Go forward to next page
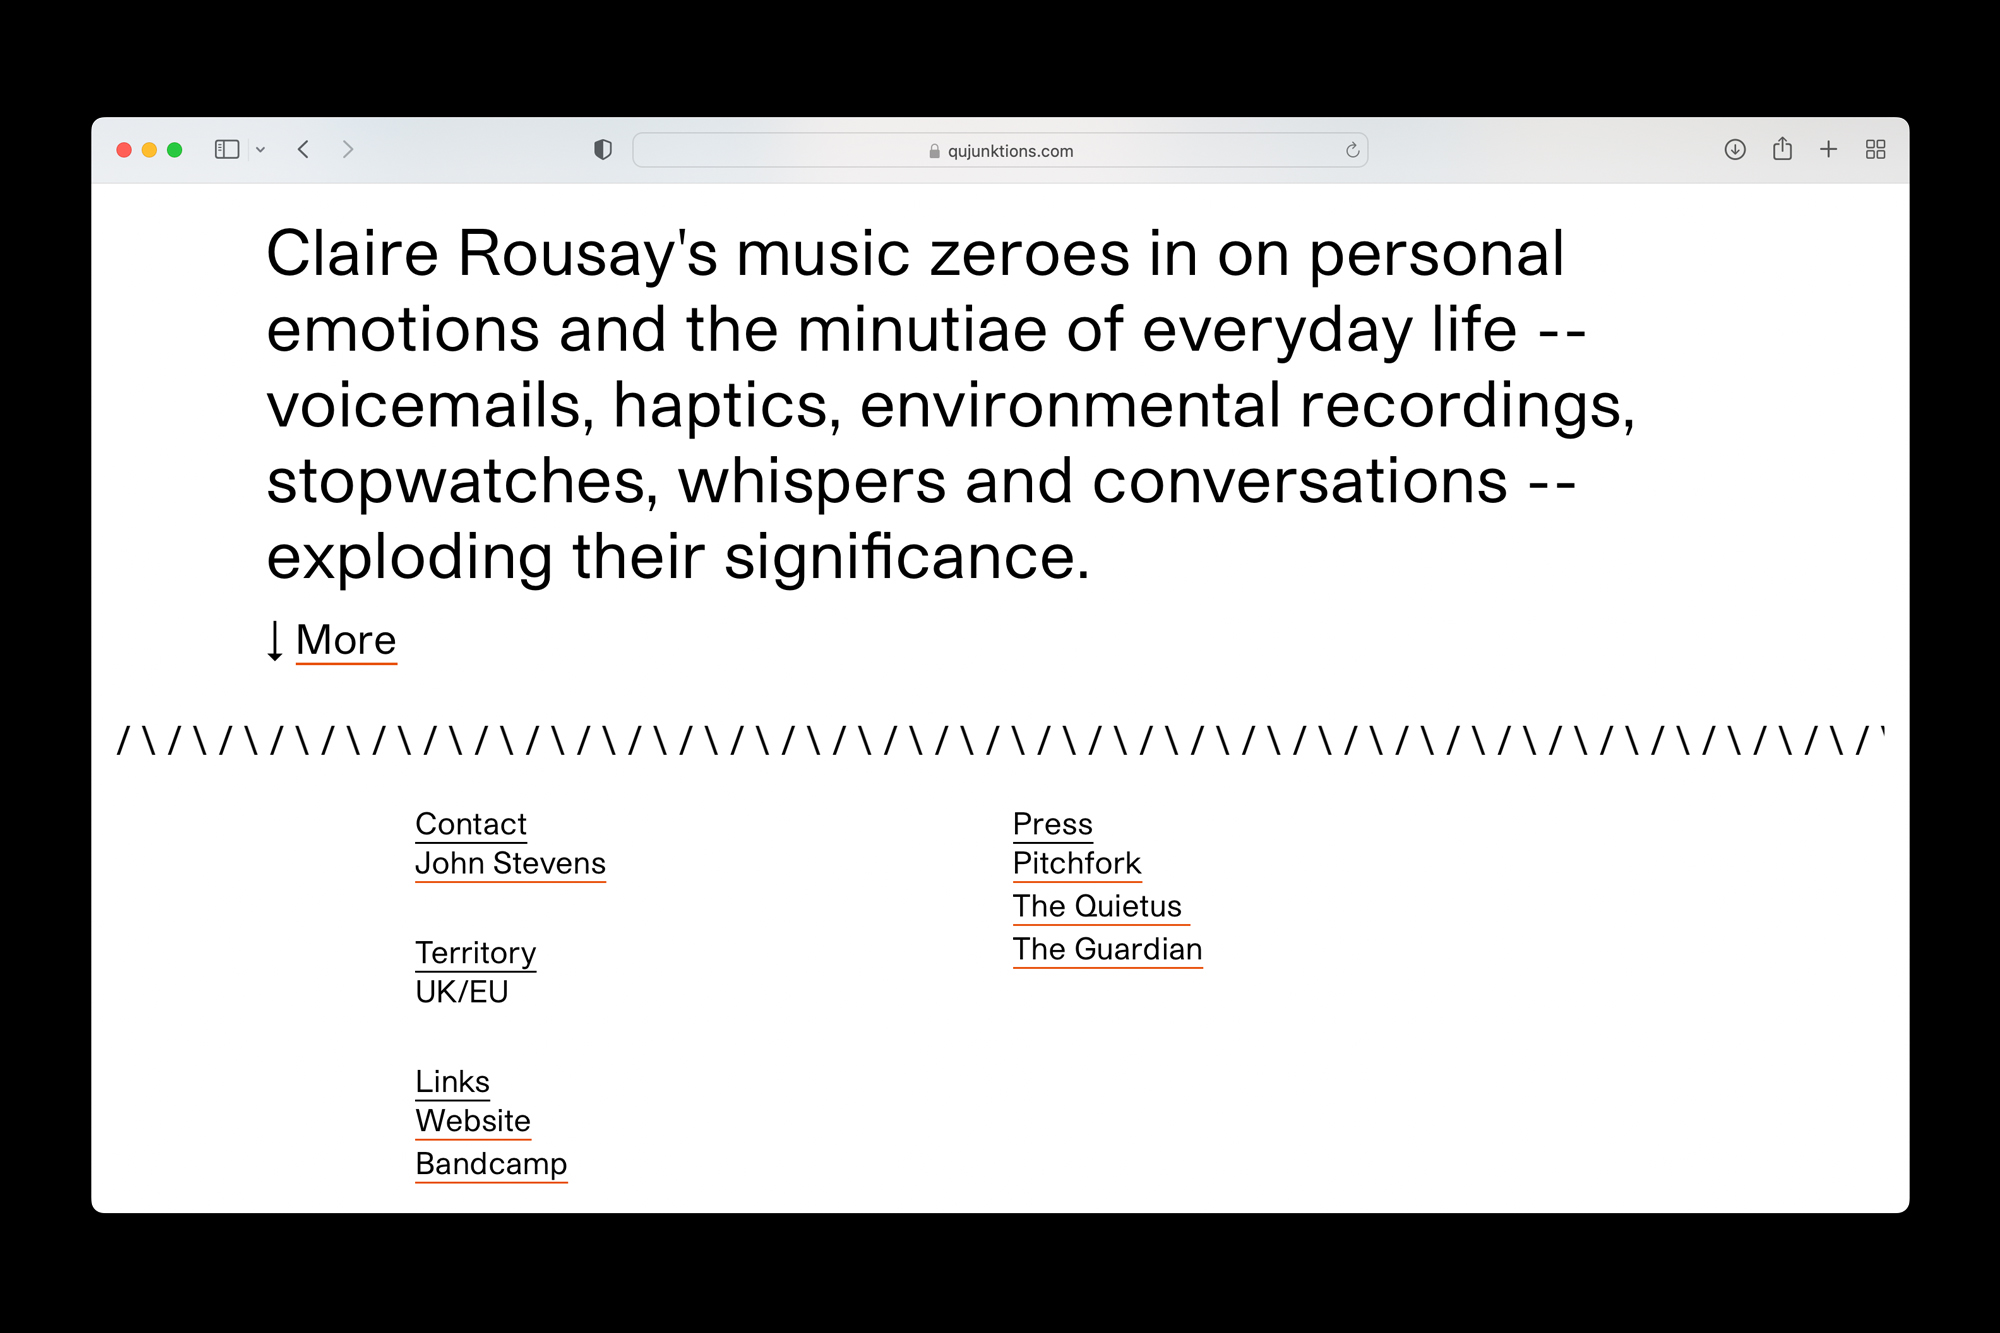 point(347,150)
